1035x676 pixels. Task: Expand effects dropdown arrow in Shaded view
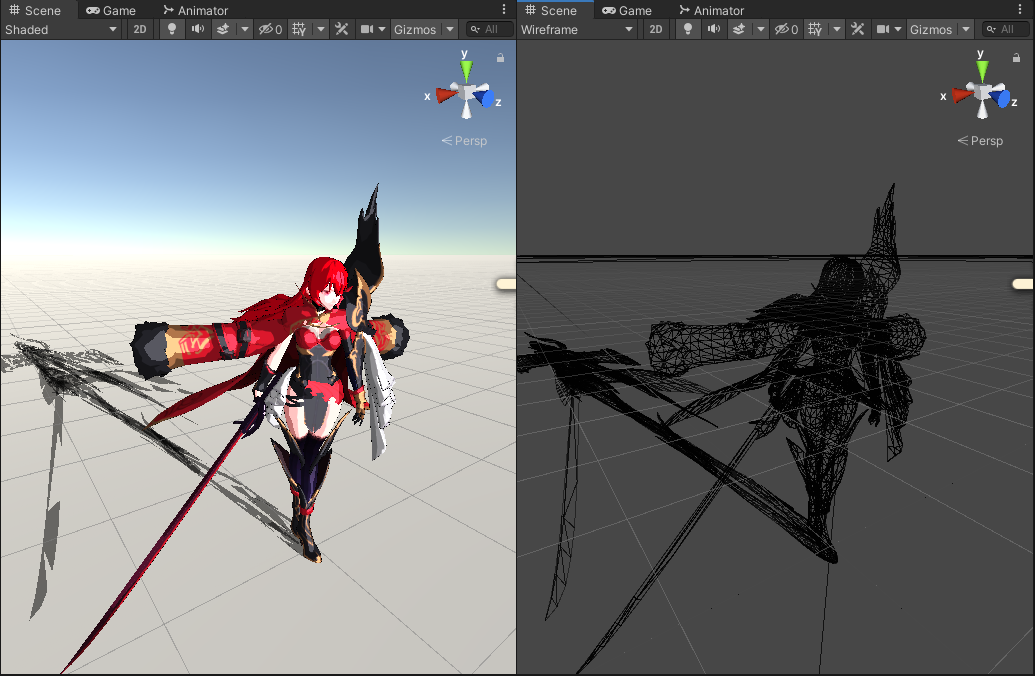[245, 29]
